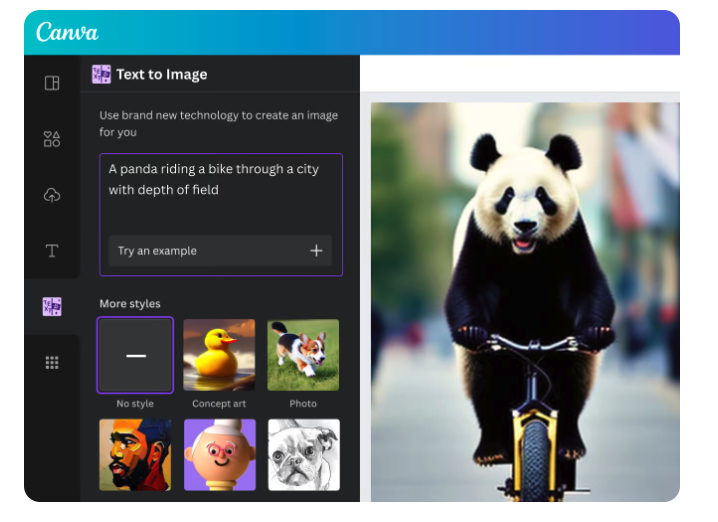Open the Apps grid icon in sidebar
718x522 pixels.
(x=52, y=363)
